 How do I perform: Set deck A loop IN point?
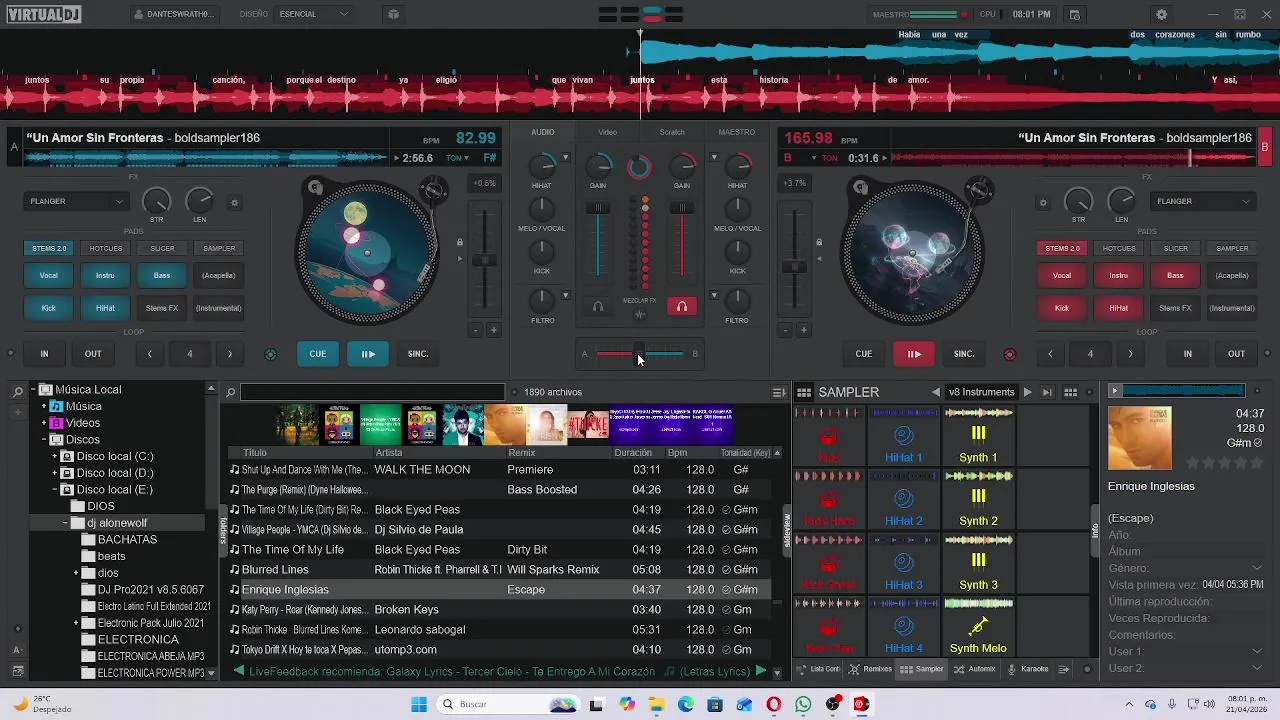[x=44, y=354]
